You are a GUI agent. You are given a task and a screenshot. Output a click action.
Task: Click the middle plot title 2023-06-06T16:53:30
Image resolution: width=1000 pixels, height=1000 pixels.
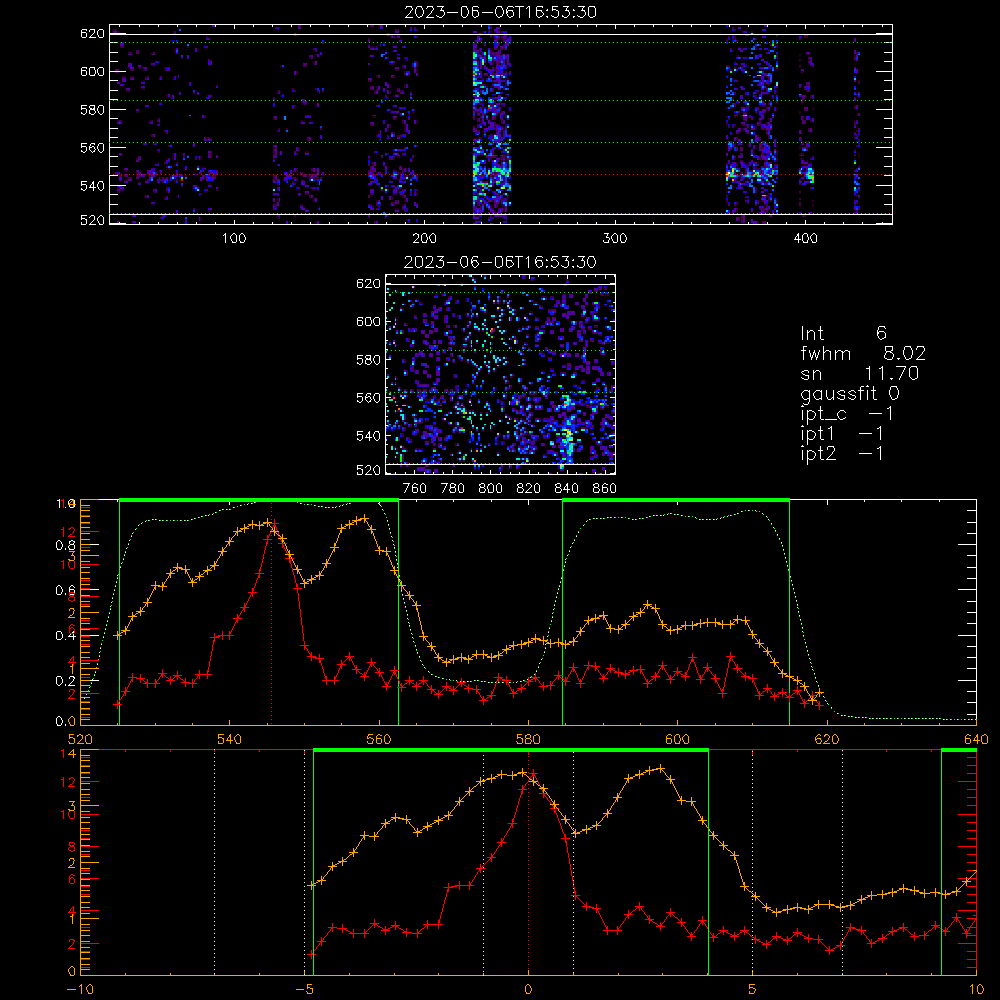[x=500, y=262]
